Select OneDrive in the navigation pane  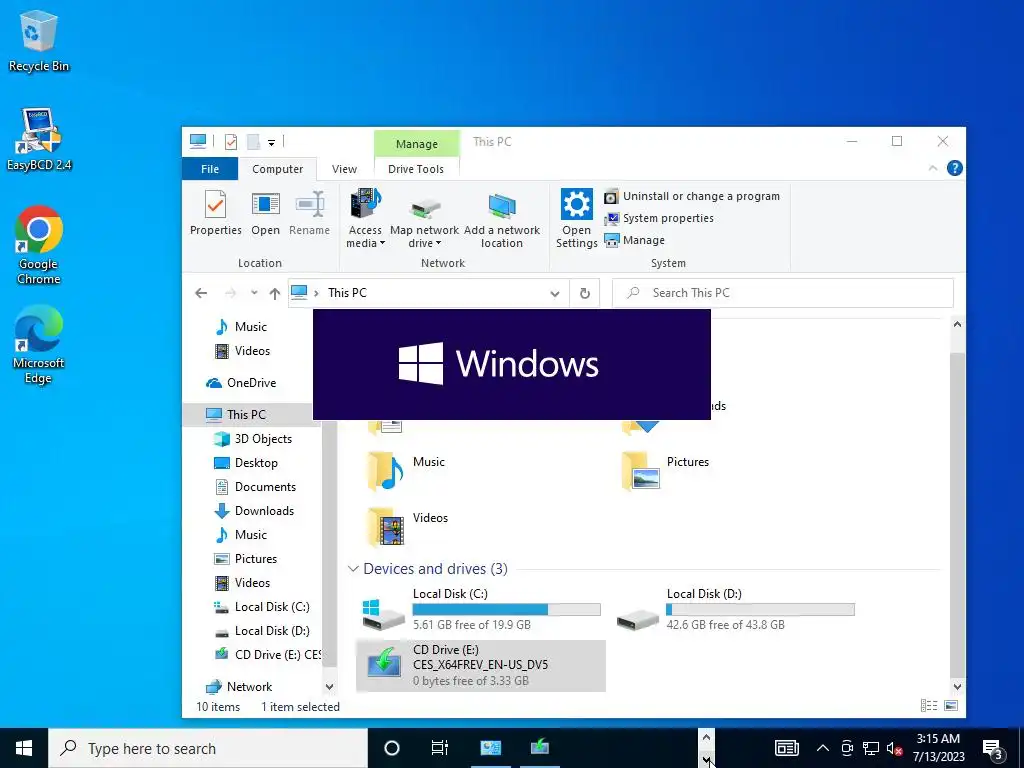[251, 383]
